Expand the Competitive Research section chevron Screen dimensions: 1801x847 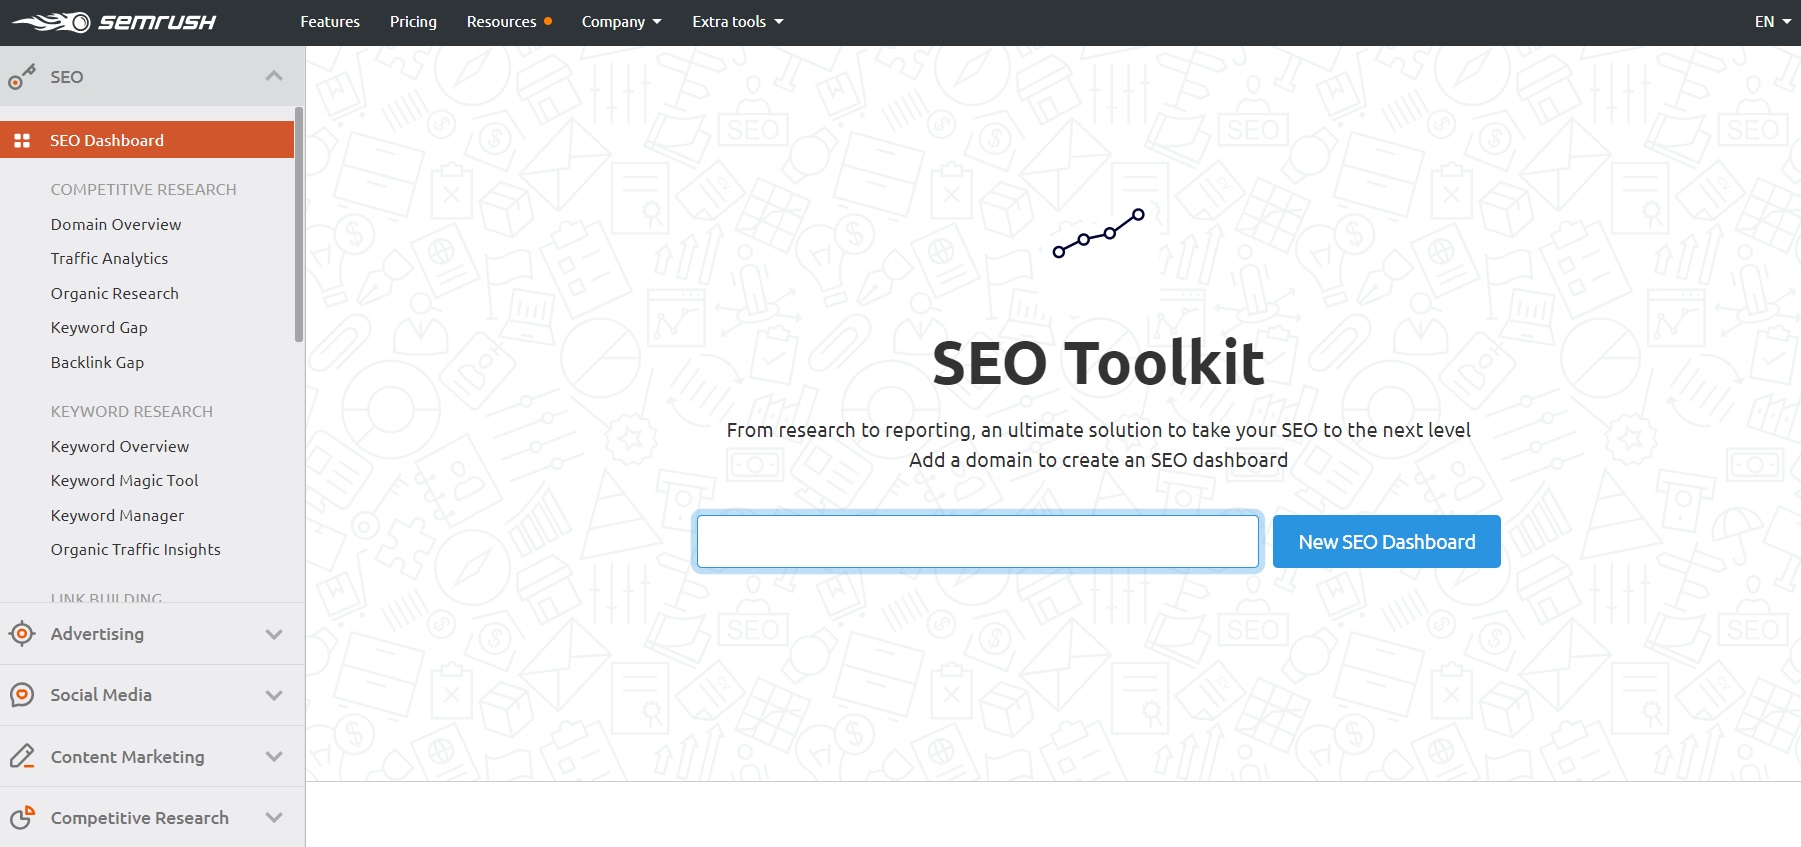274,817
